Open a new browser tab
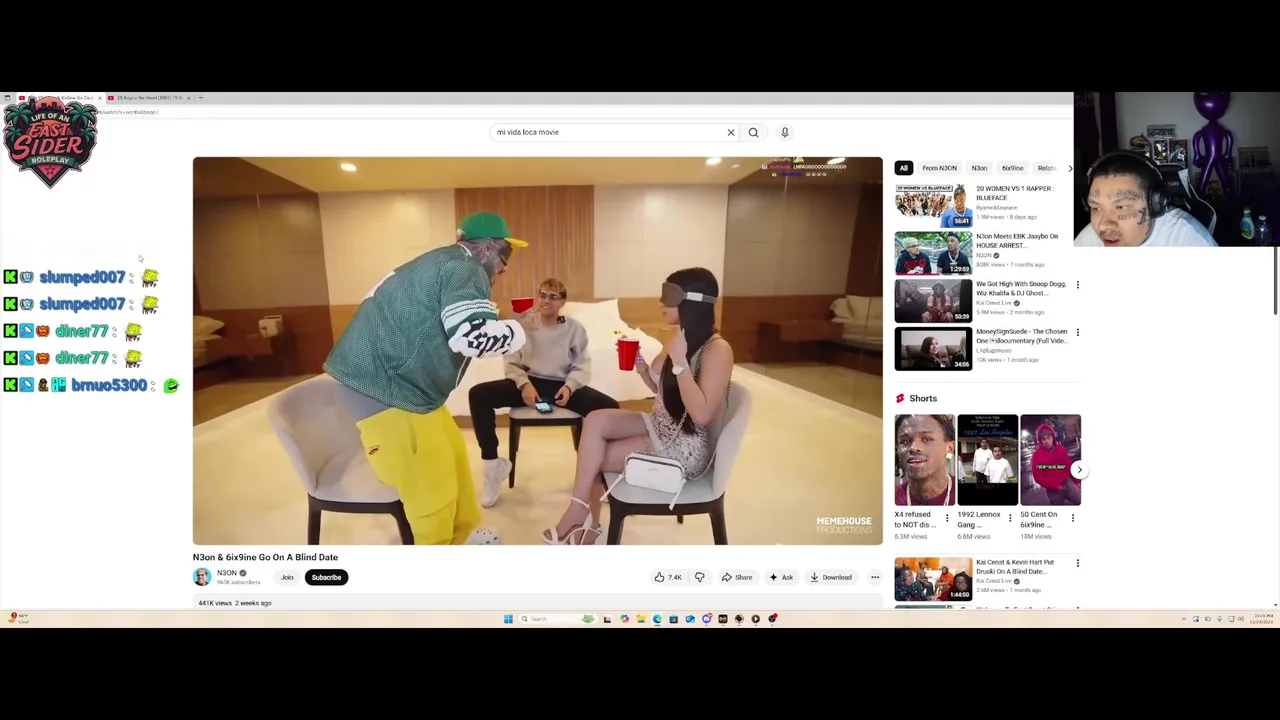Screen dimensions: 1280x720 [200, 98]
